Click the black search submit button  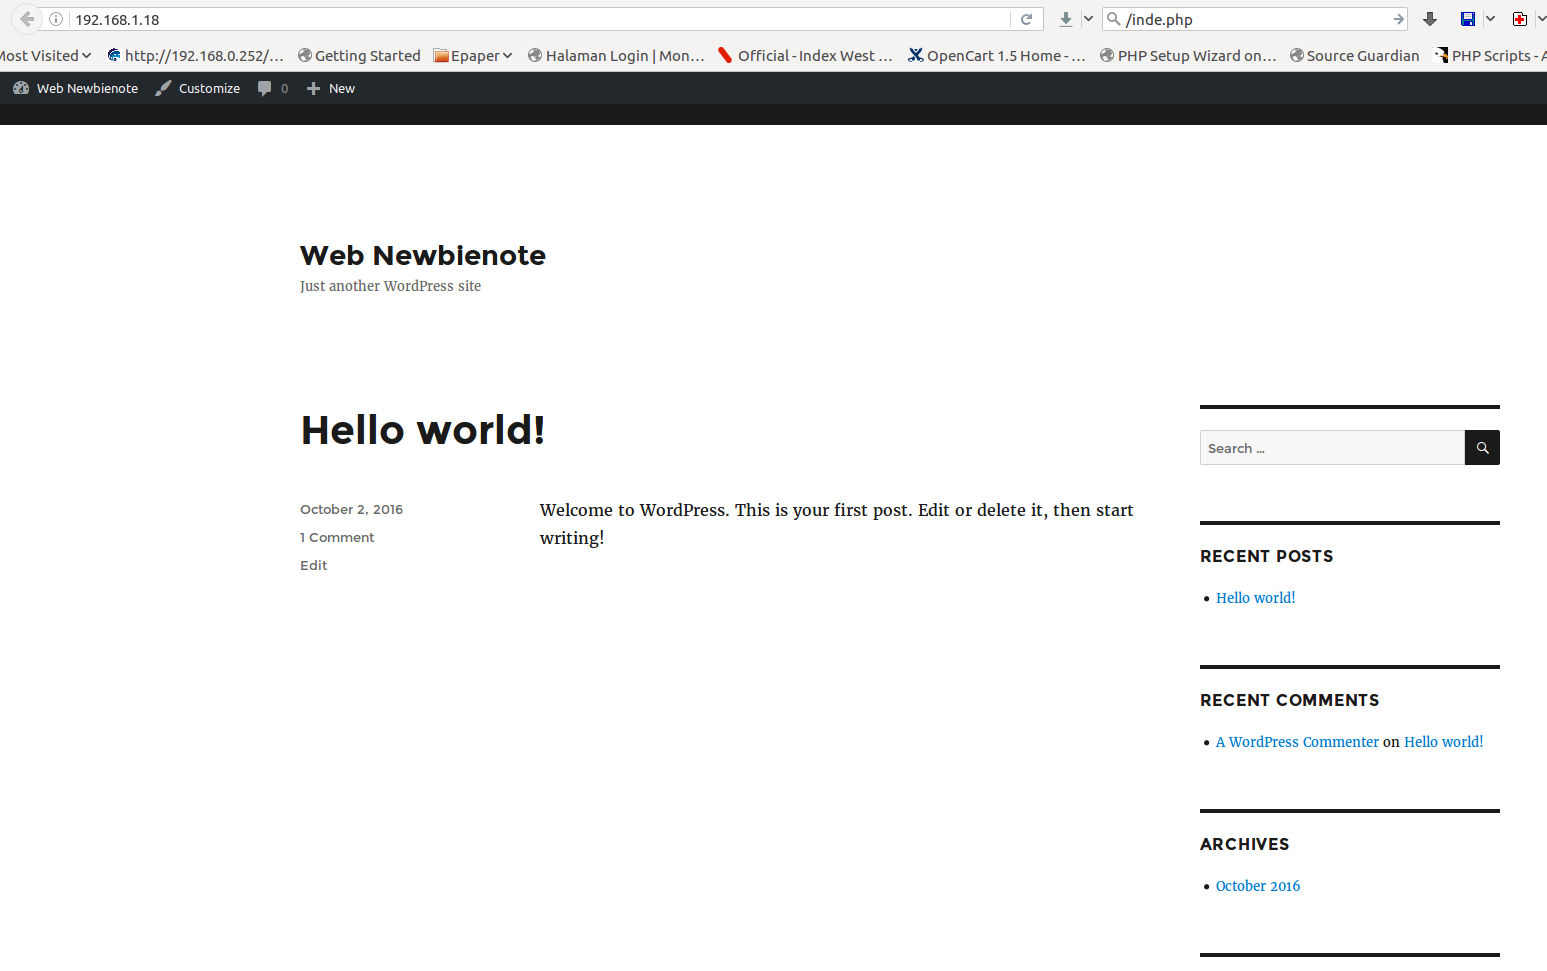1482,448
